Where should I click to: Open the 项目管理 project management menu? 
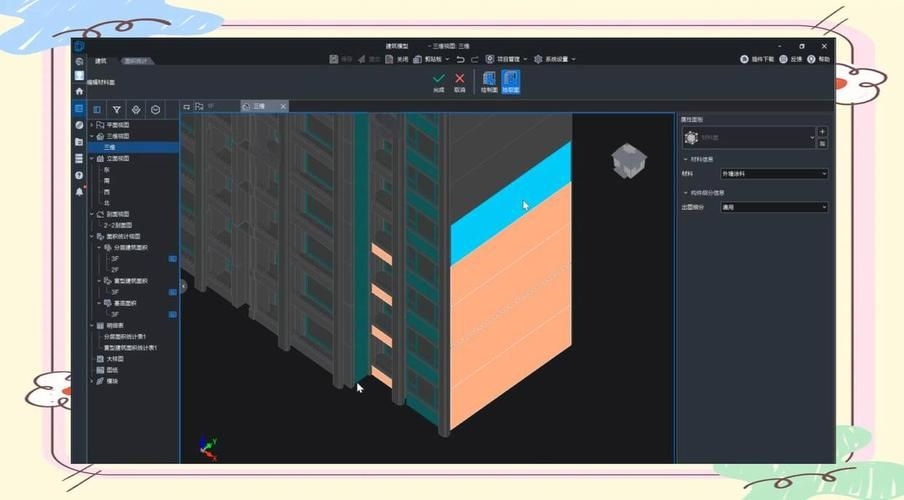coord(515,59)
